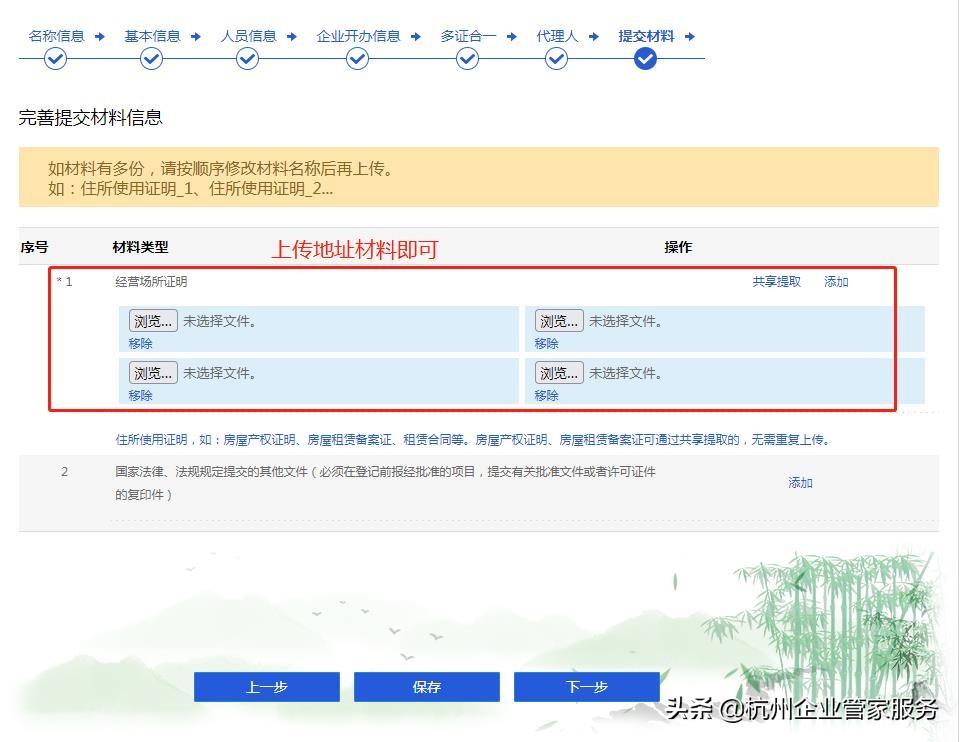Open the 名称信息 step
The width and height of the screenshot is (960, 742).
56,36
